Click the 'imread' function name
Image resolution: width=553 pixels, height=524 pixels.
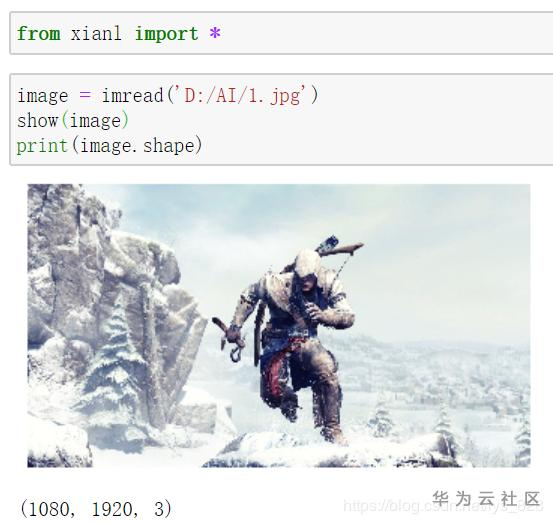tap(133, 96)
